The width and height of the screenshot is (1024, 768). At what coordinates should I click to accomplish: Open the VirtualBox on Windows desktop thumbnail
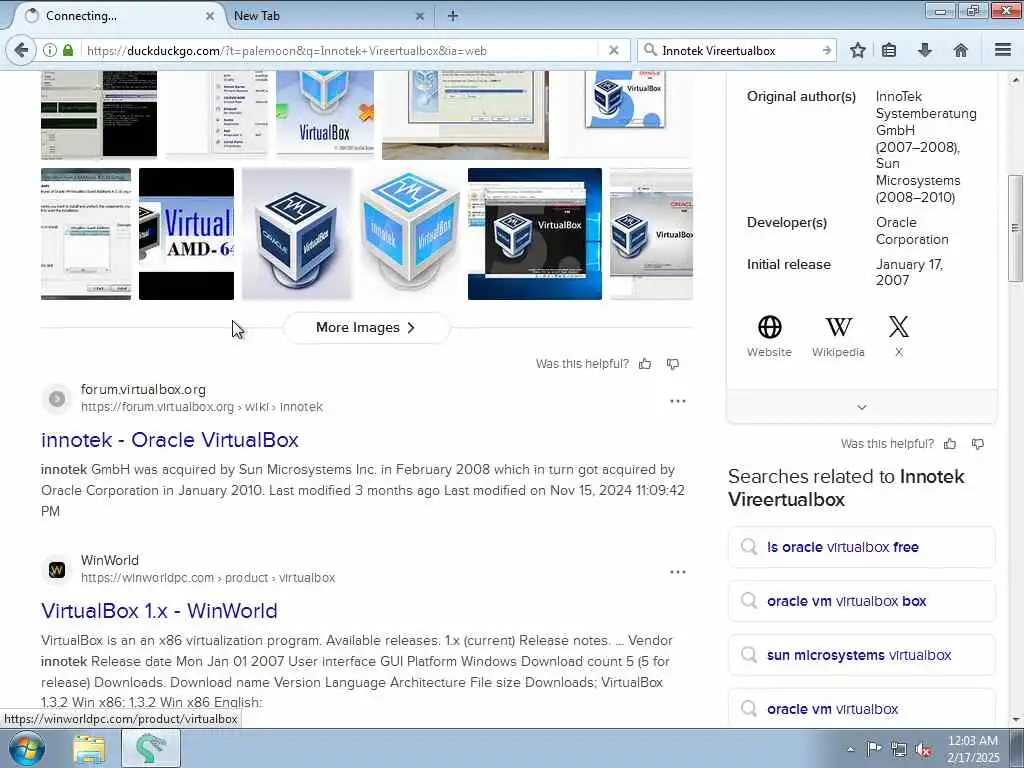[x=535, y=234]
